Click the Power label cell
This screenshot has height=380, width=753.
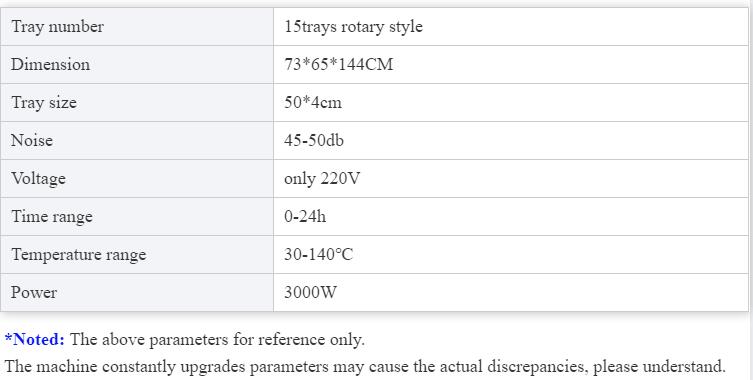click(x=137, y=292)
